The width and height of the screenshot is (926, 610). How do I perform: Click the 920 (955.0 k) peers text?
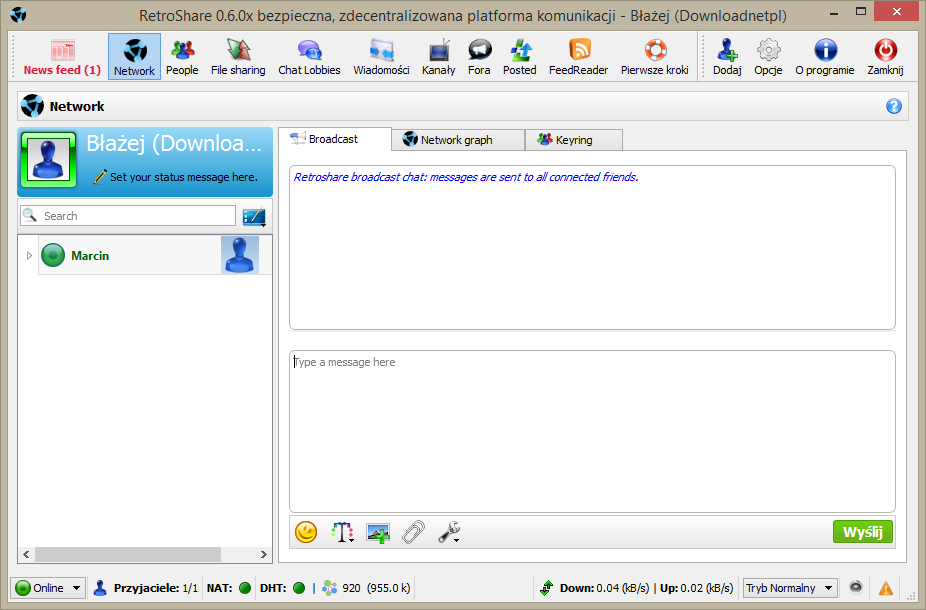tap(376, 588)
